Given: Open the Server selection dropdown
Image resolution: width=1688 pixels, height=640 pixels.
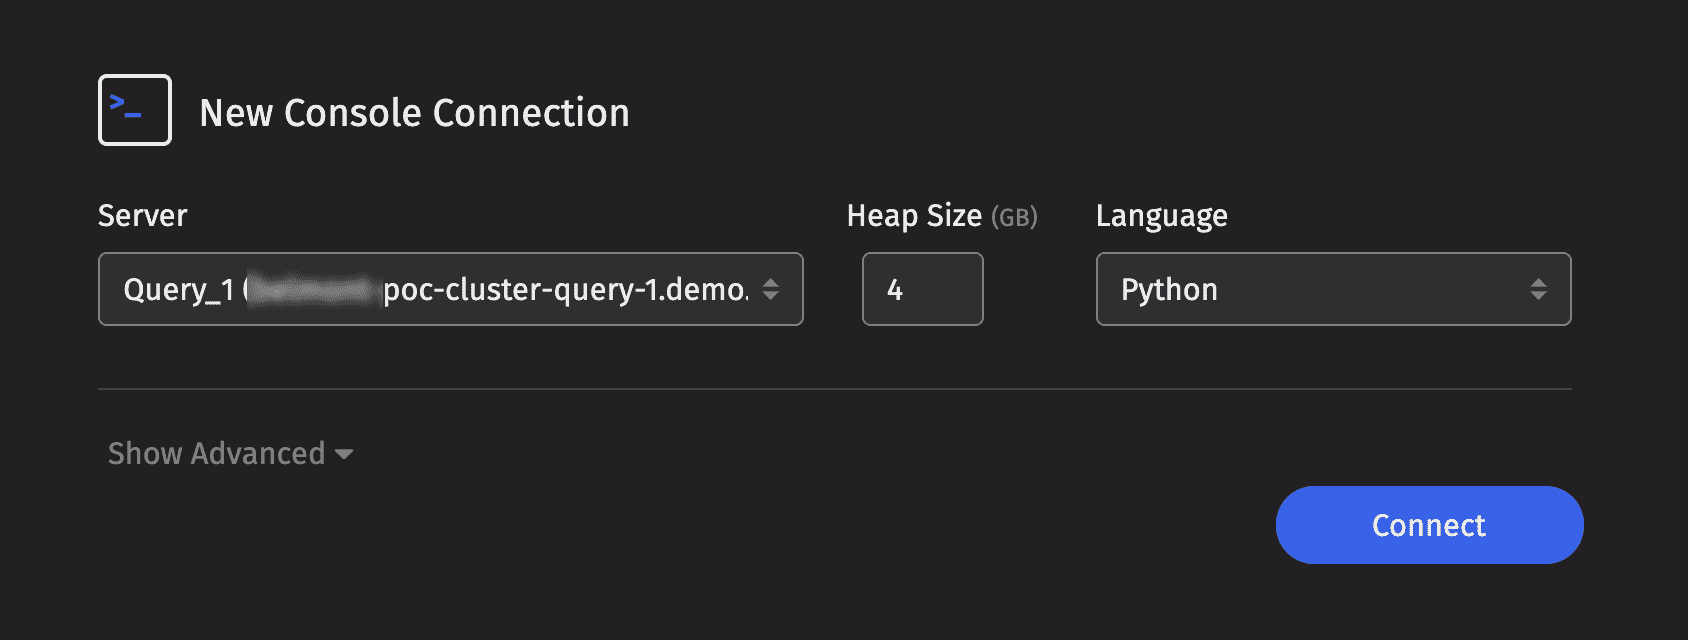Looking at the screenshot, I should [451, 289].
